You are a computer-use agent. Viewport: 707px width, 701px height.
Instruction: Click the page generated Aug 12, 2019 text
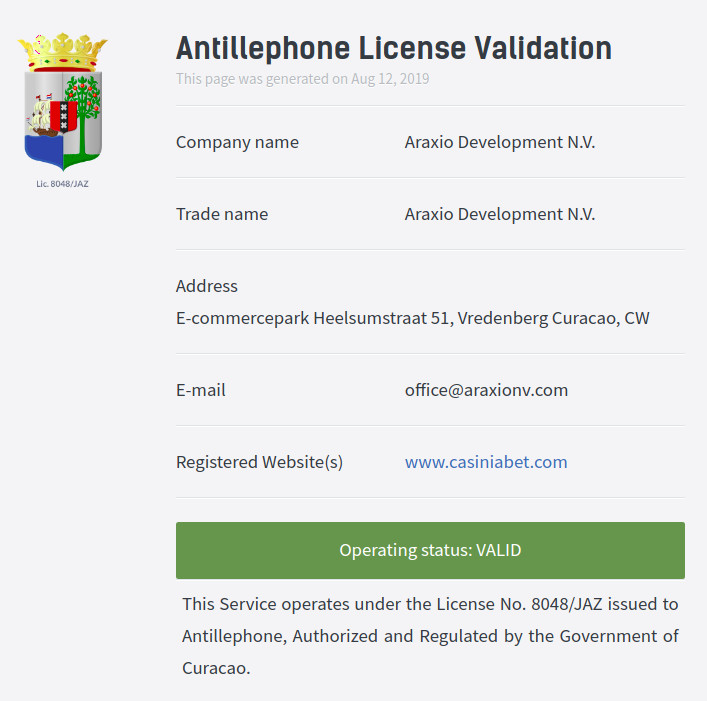(303, 79)
